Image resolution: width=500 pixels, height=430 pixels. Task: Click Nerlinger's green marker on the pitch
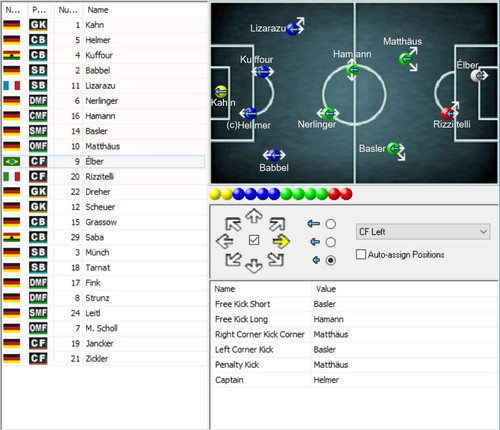(328, 113)
